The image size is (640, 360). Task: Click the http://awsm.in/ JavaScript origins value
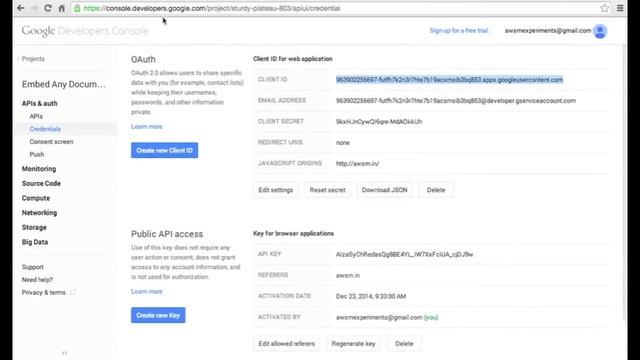357,164
